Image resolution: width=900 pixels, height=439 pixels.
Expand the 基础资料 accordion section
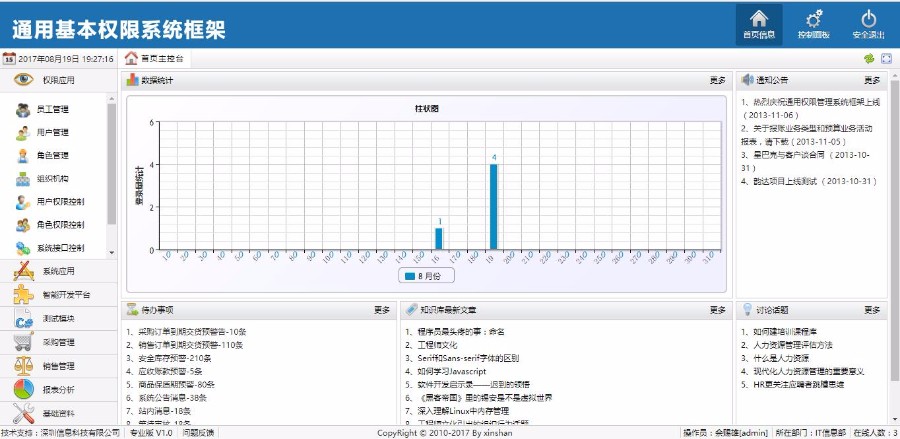pyautogui.click(x=59, y=413)
